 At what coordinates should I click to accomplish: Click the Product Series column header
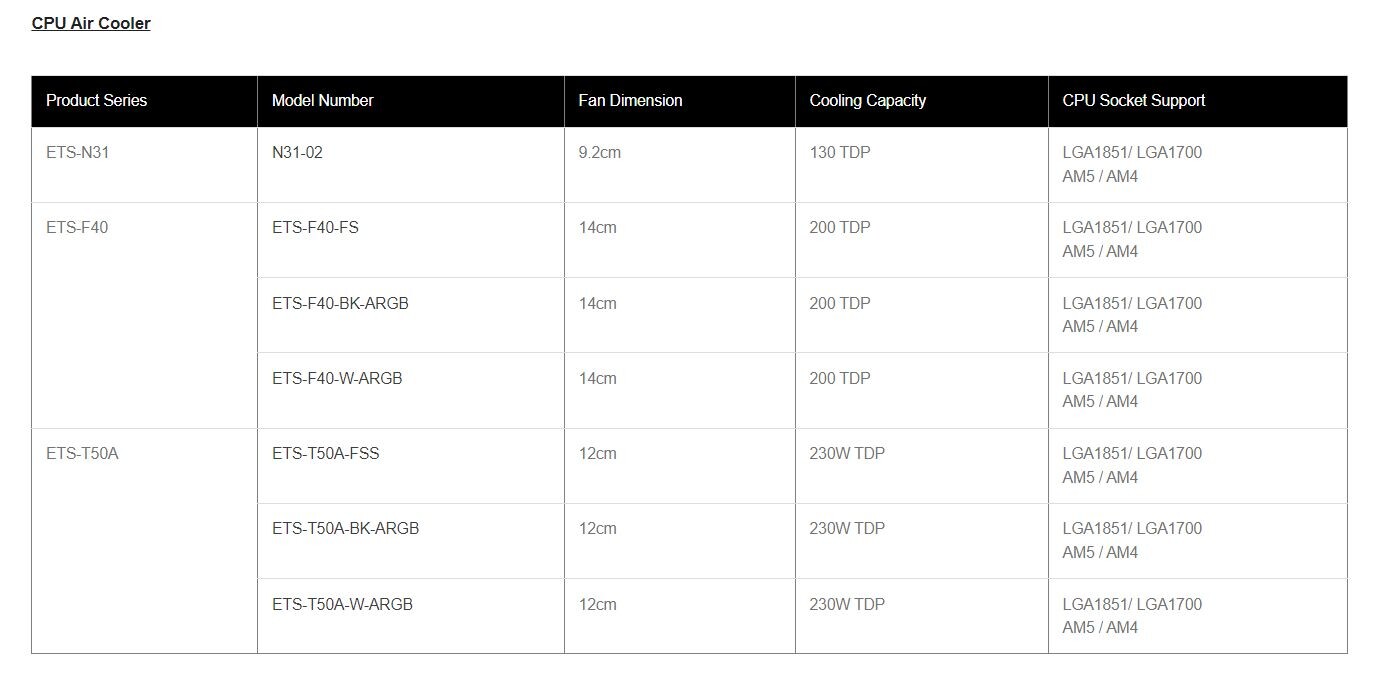coord(96,100)
